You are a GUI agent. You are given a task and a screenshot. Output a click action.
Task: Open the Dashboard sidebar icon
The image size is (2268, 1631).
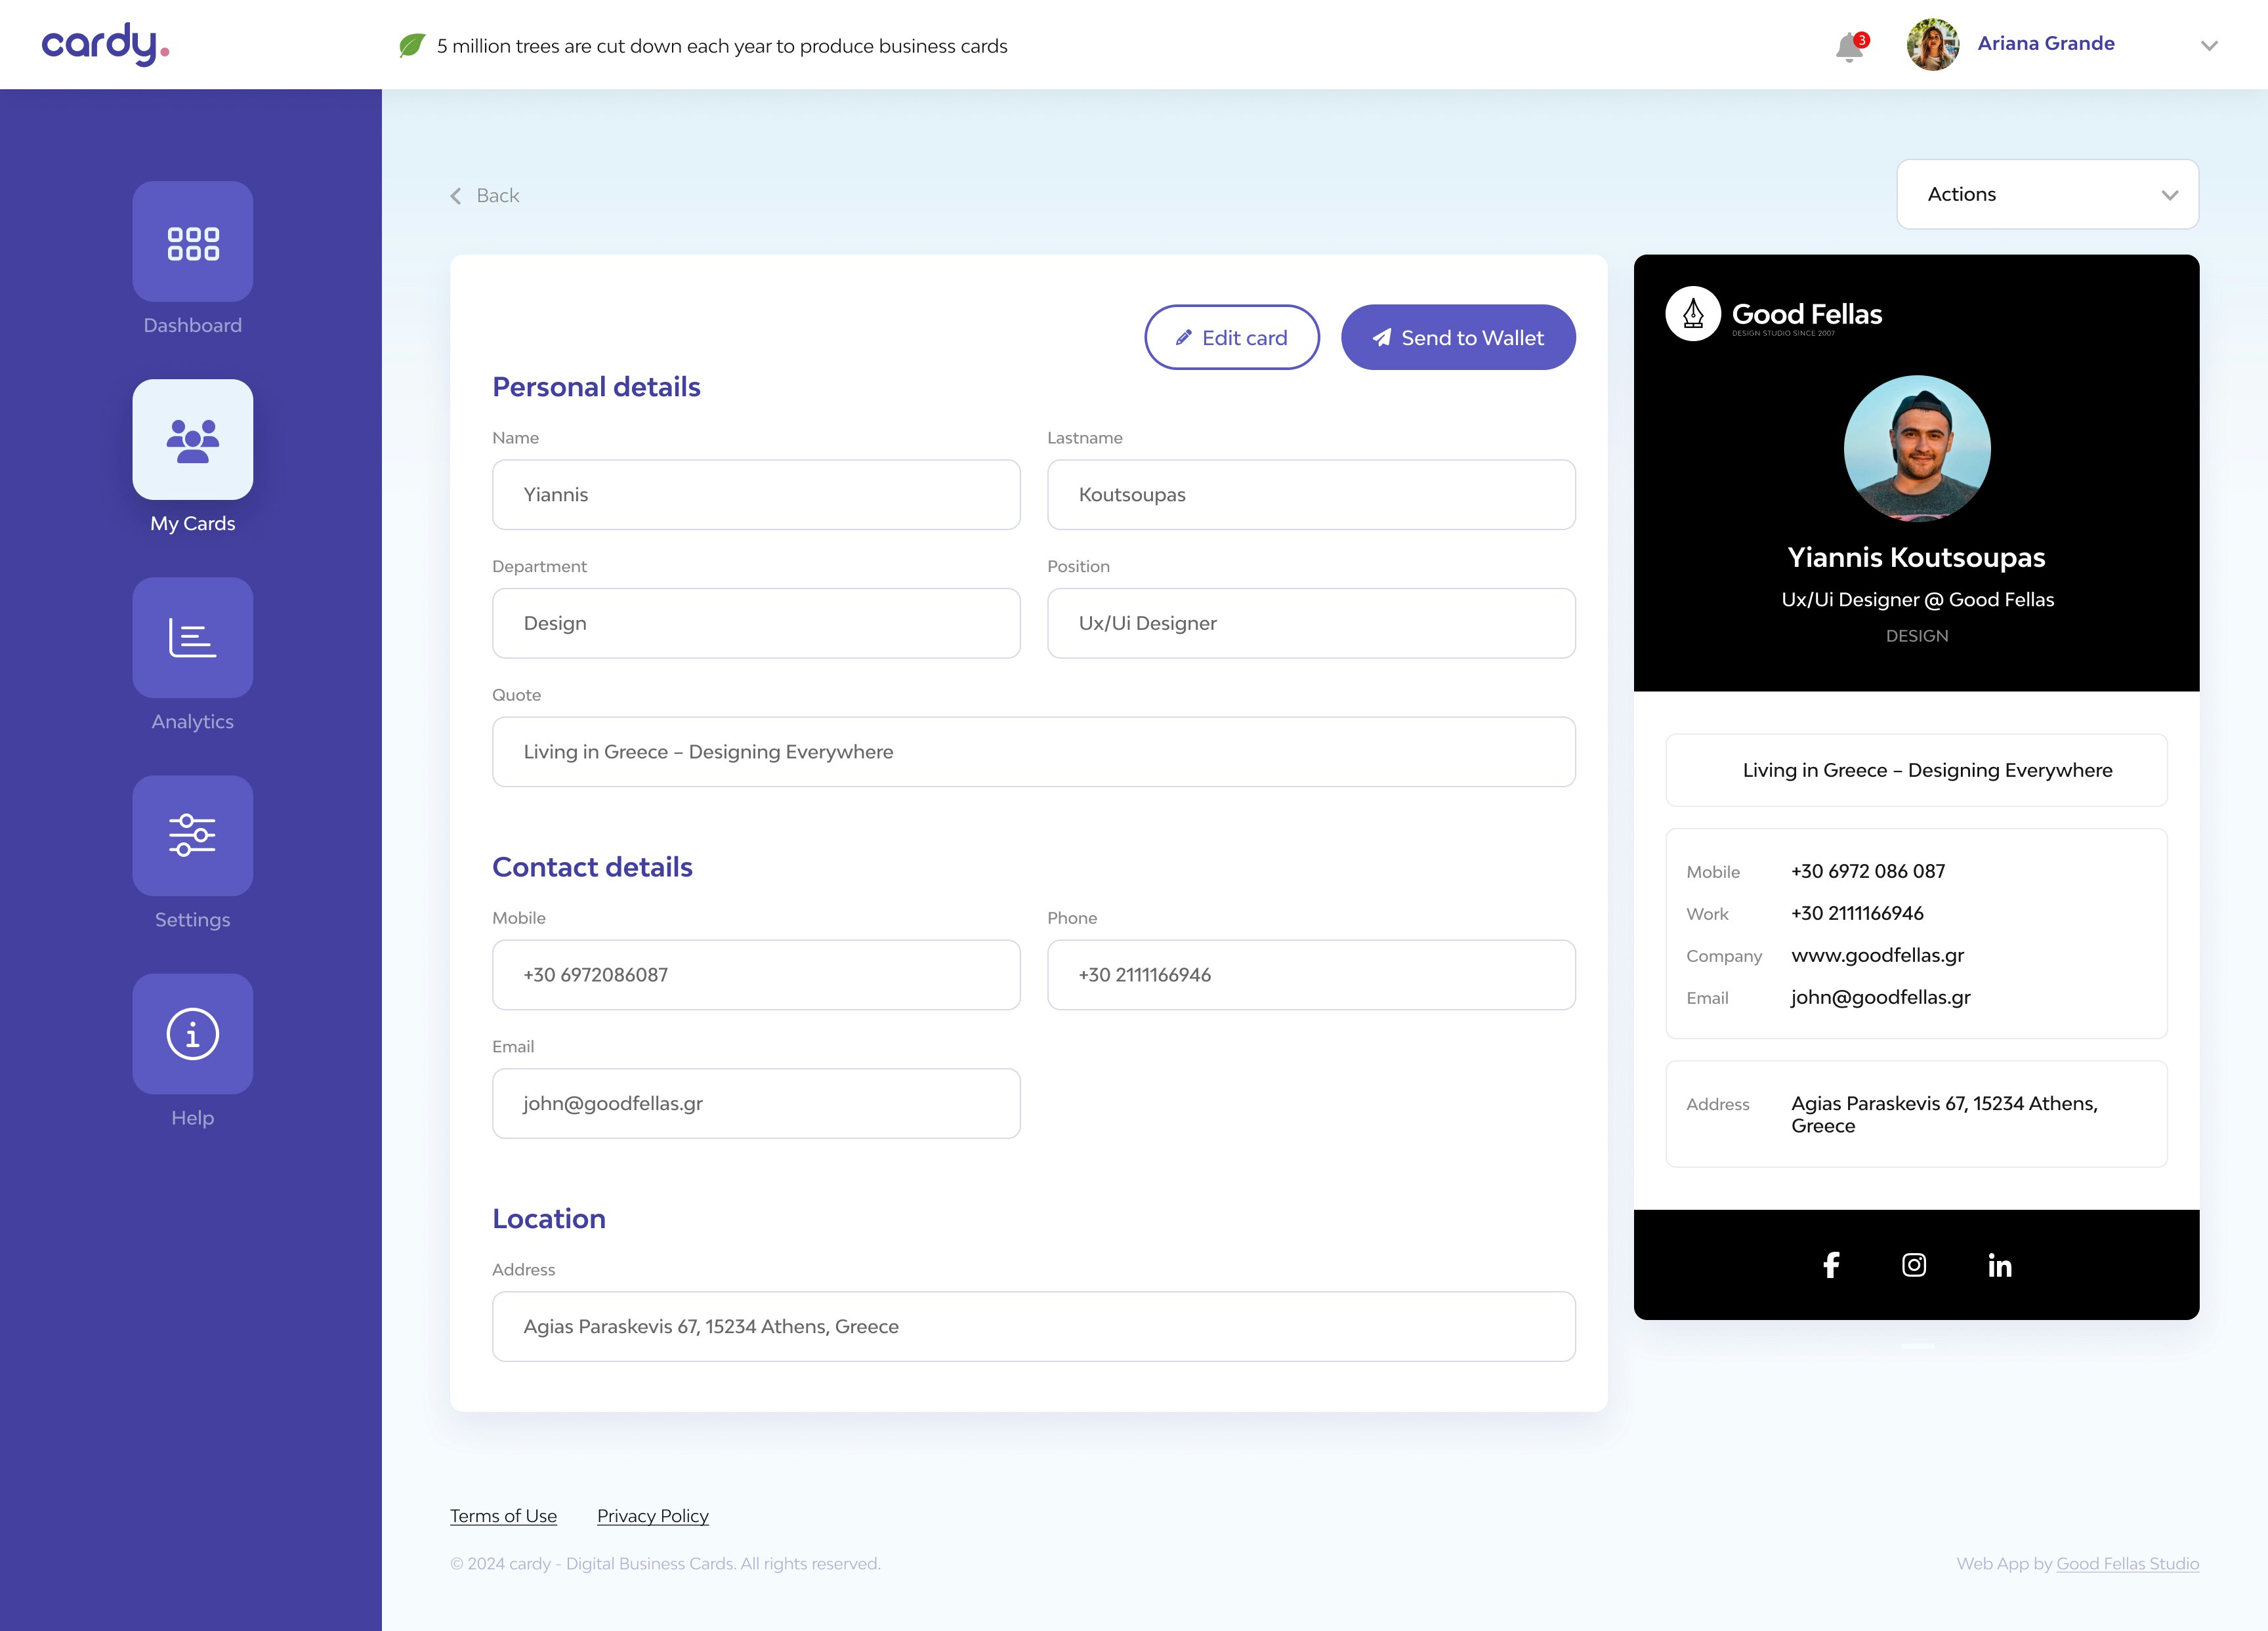coord(192,242)
